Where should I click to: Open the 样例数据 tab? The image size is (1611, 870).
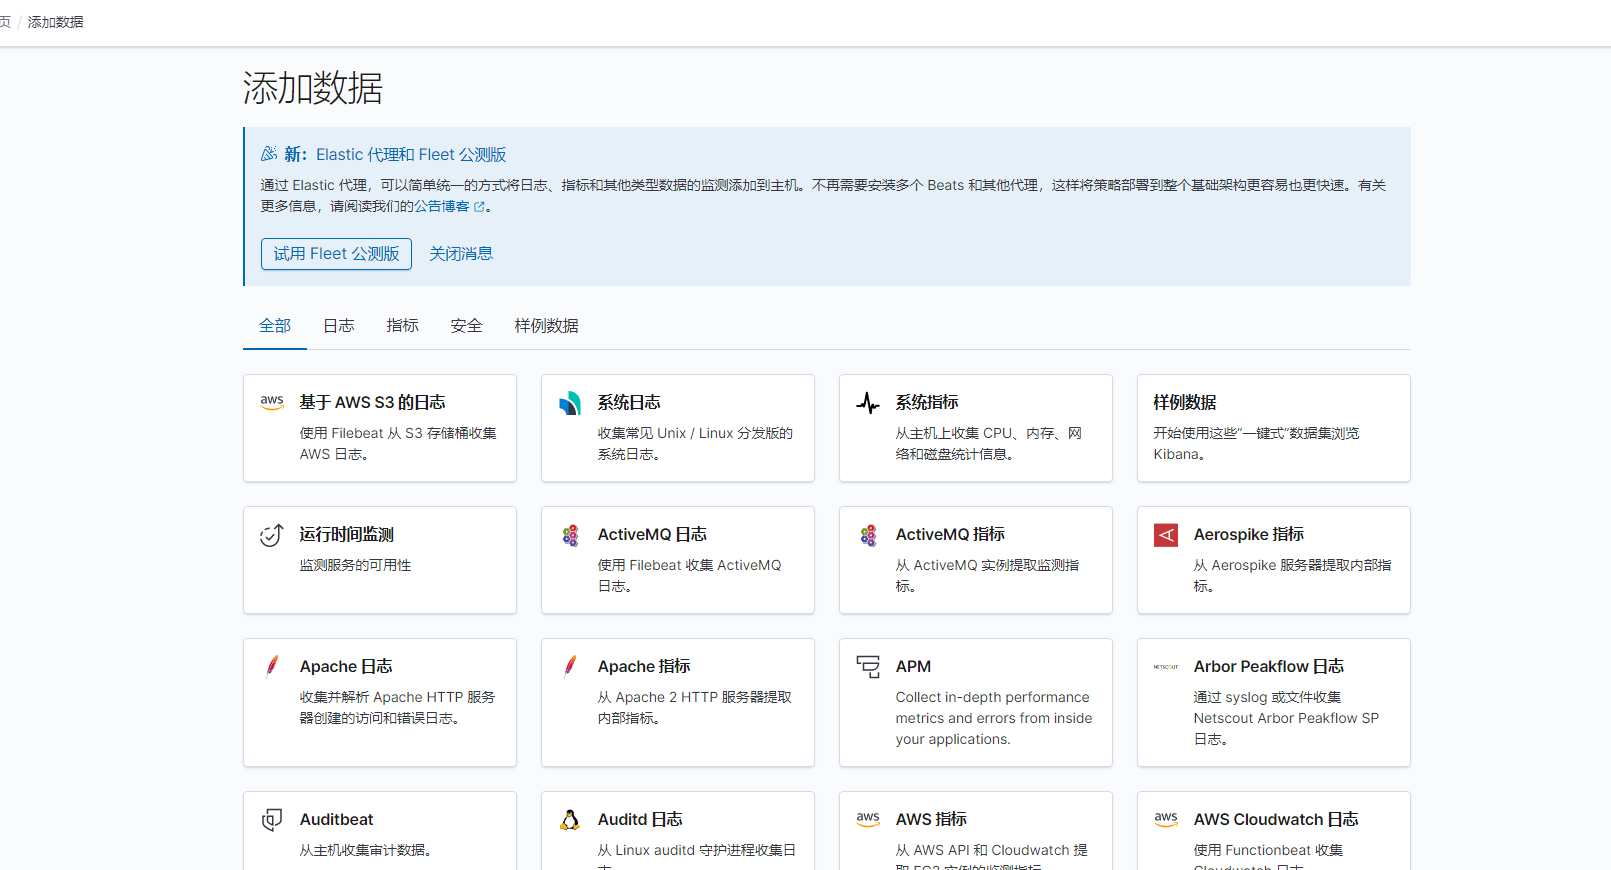[x=547, y=326]
